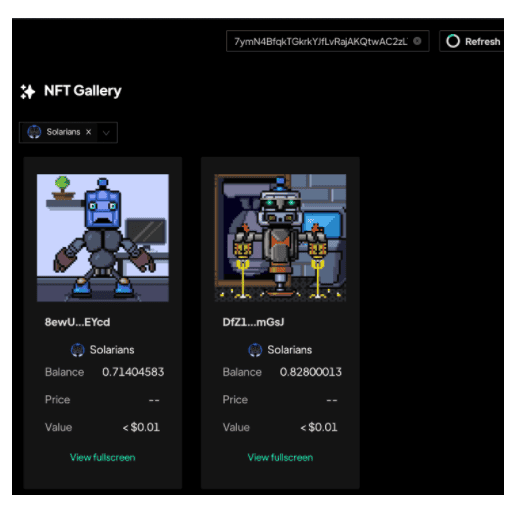
Task: Click the NFT Gallery sparkle icon
Action: click(28, 92)
